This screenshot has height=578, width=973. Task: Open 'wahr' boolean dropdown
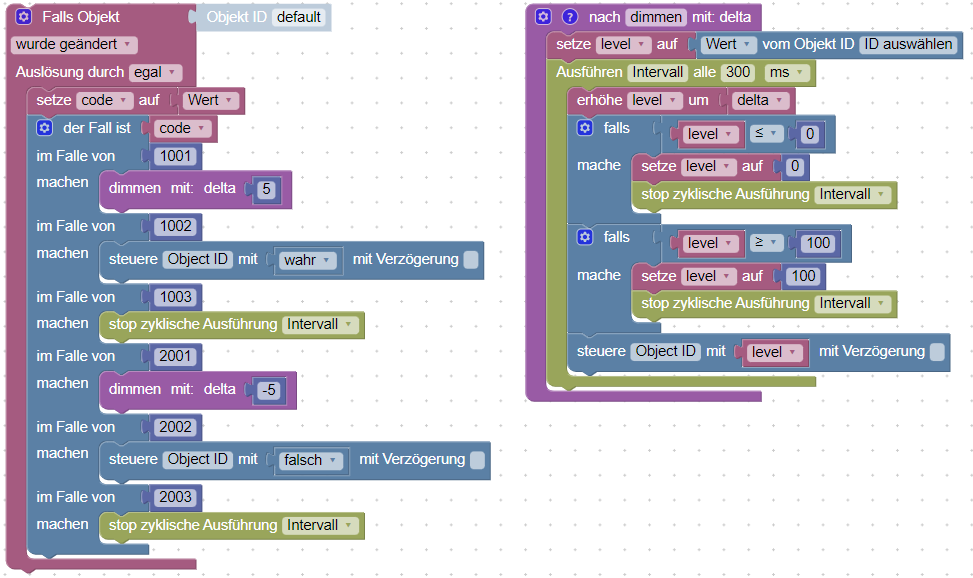pos(308,260)
